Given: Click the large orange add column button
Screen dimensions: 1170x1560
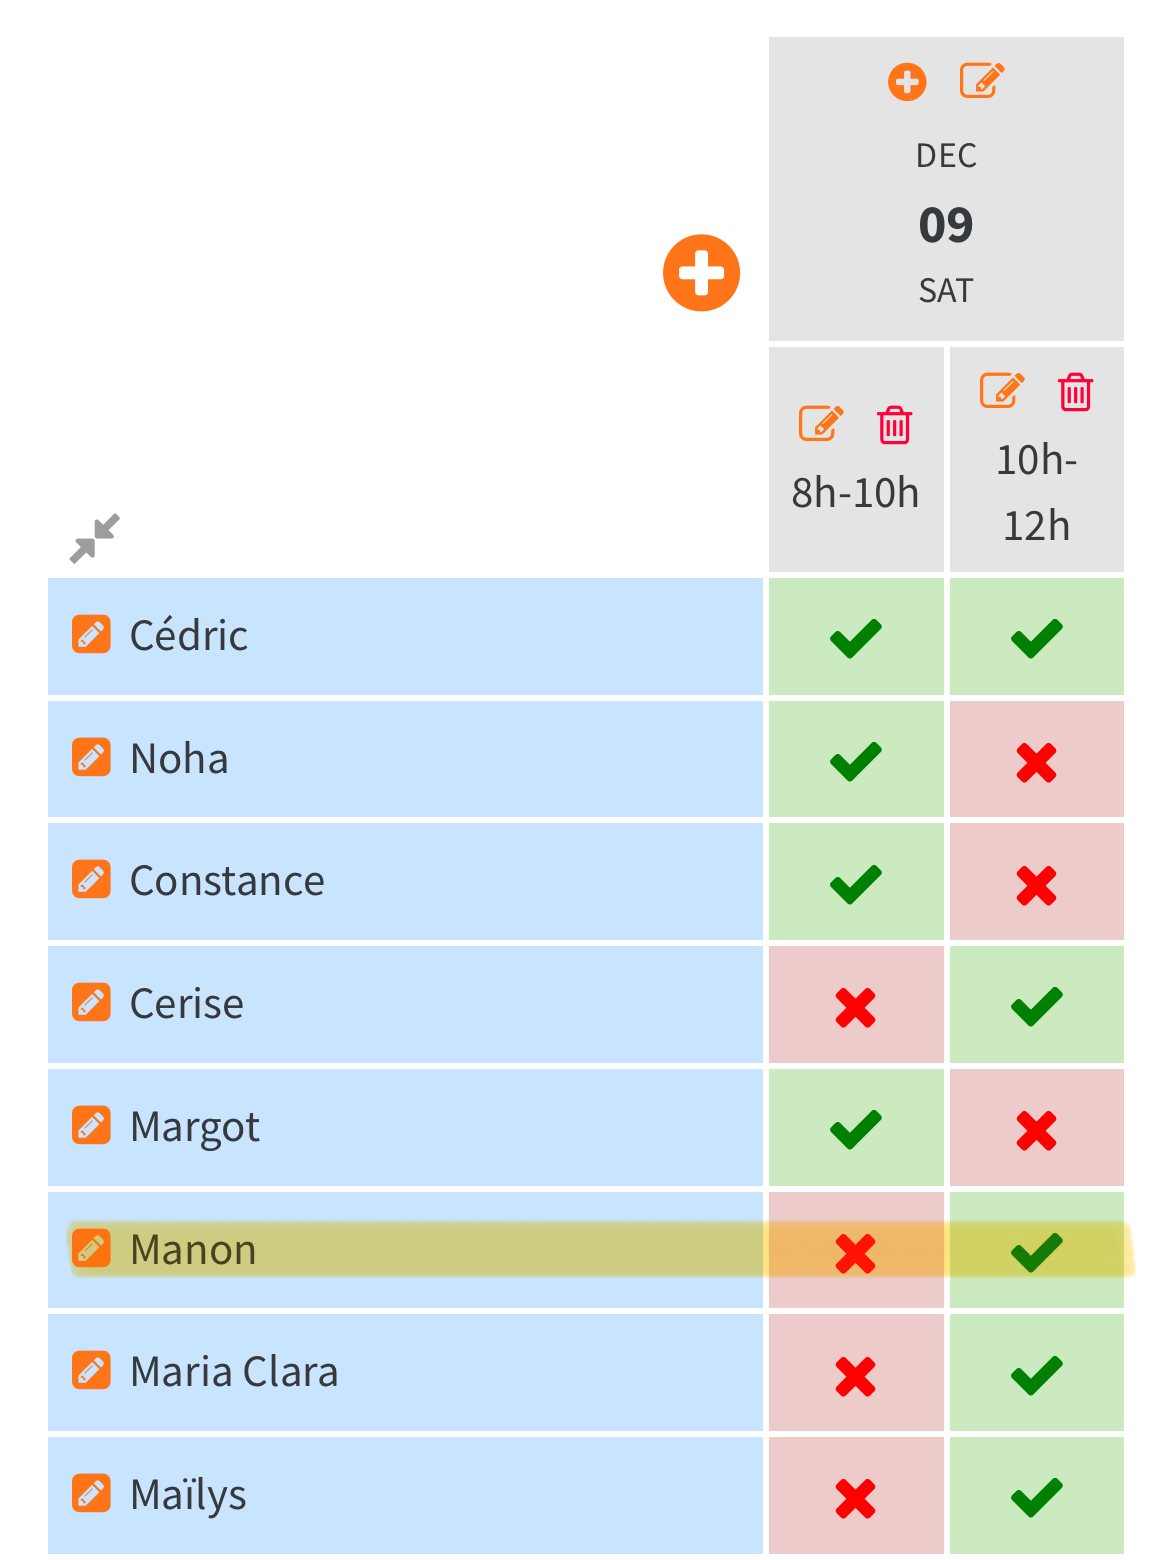Looking at the screenshot, I should click(x=701, y=273).
